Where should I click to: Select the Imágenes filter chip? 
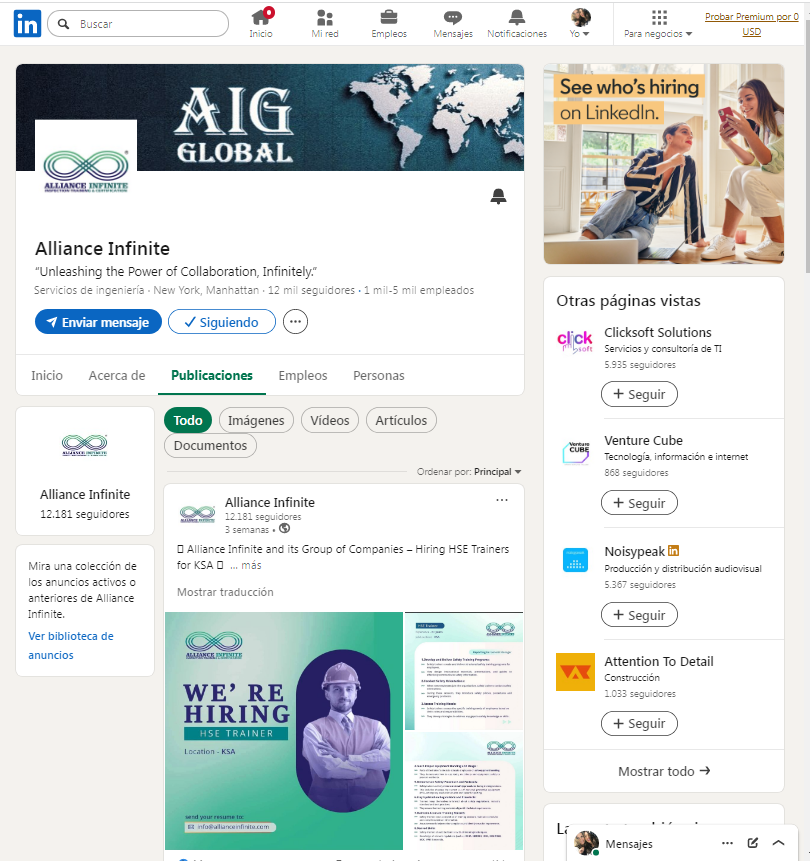pos(256,420)
